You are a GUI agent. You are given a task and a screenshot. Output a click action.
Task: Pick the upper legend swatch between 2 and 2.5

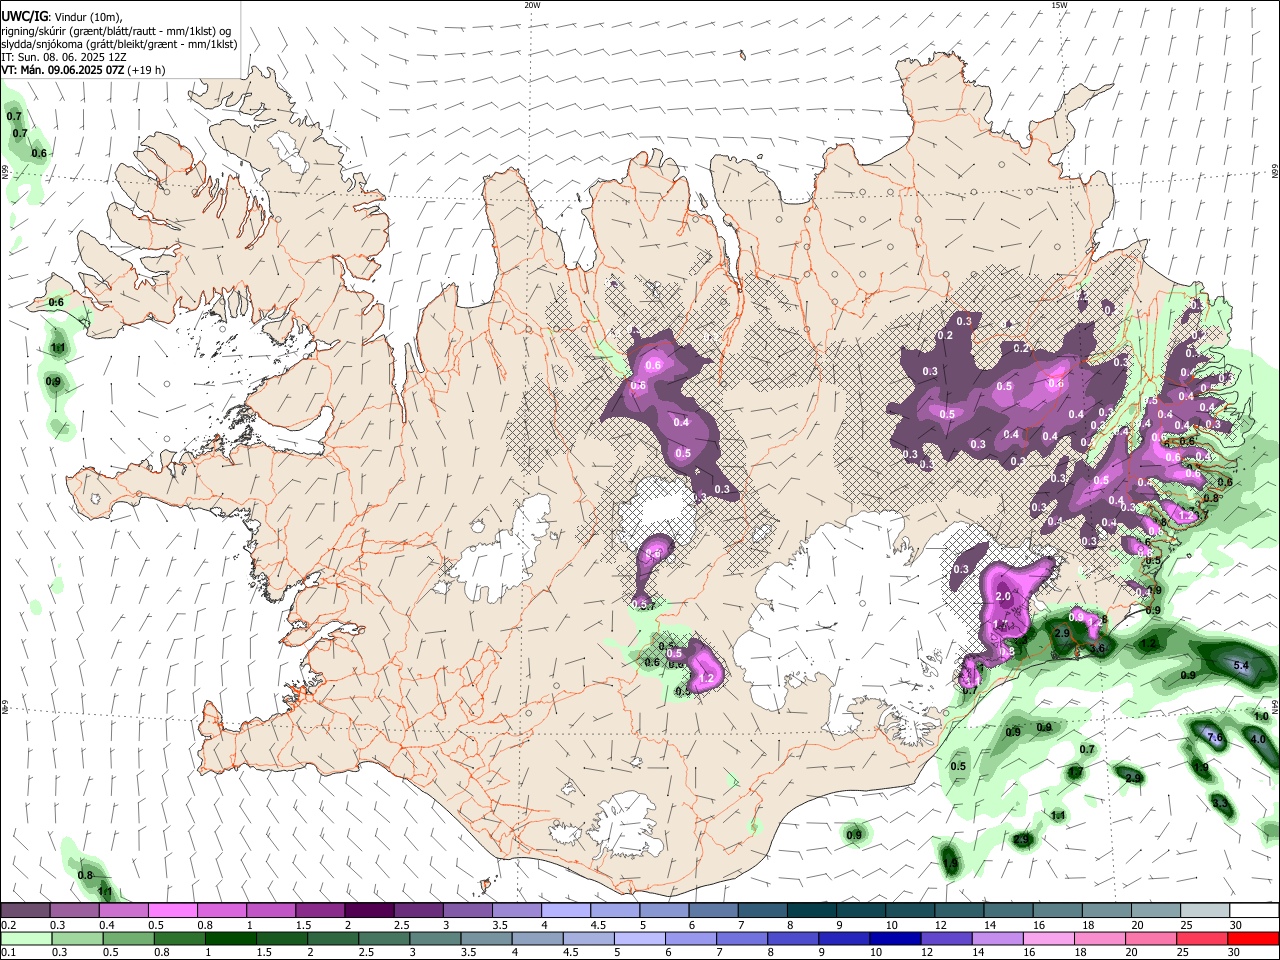(369, 911)
